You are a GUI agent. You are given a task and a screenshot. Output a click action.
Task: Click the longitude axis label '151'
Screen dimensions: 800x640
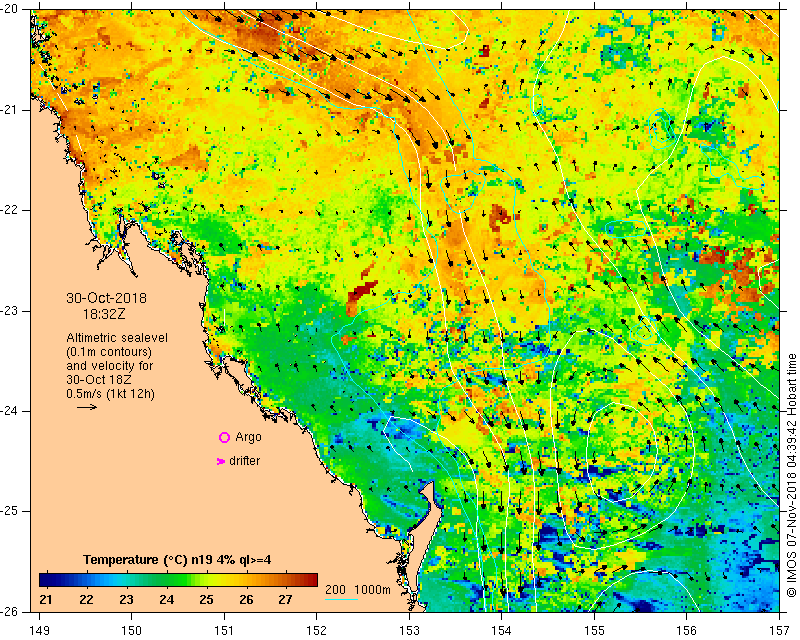224,630
